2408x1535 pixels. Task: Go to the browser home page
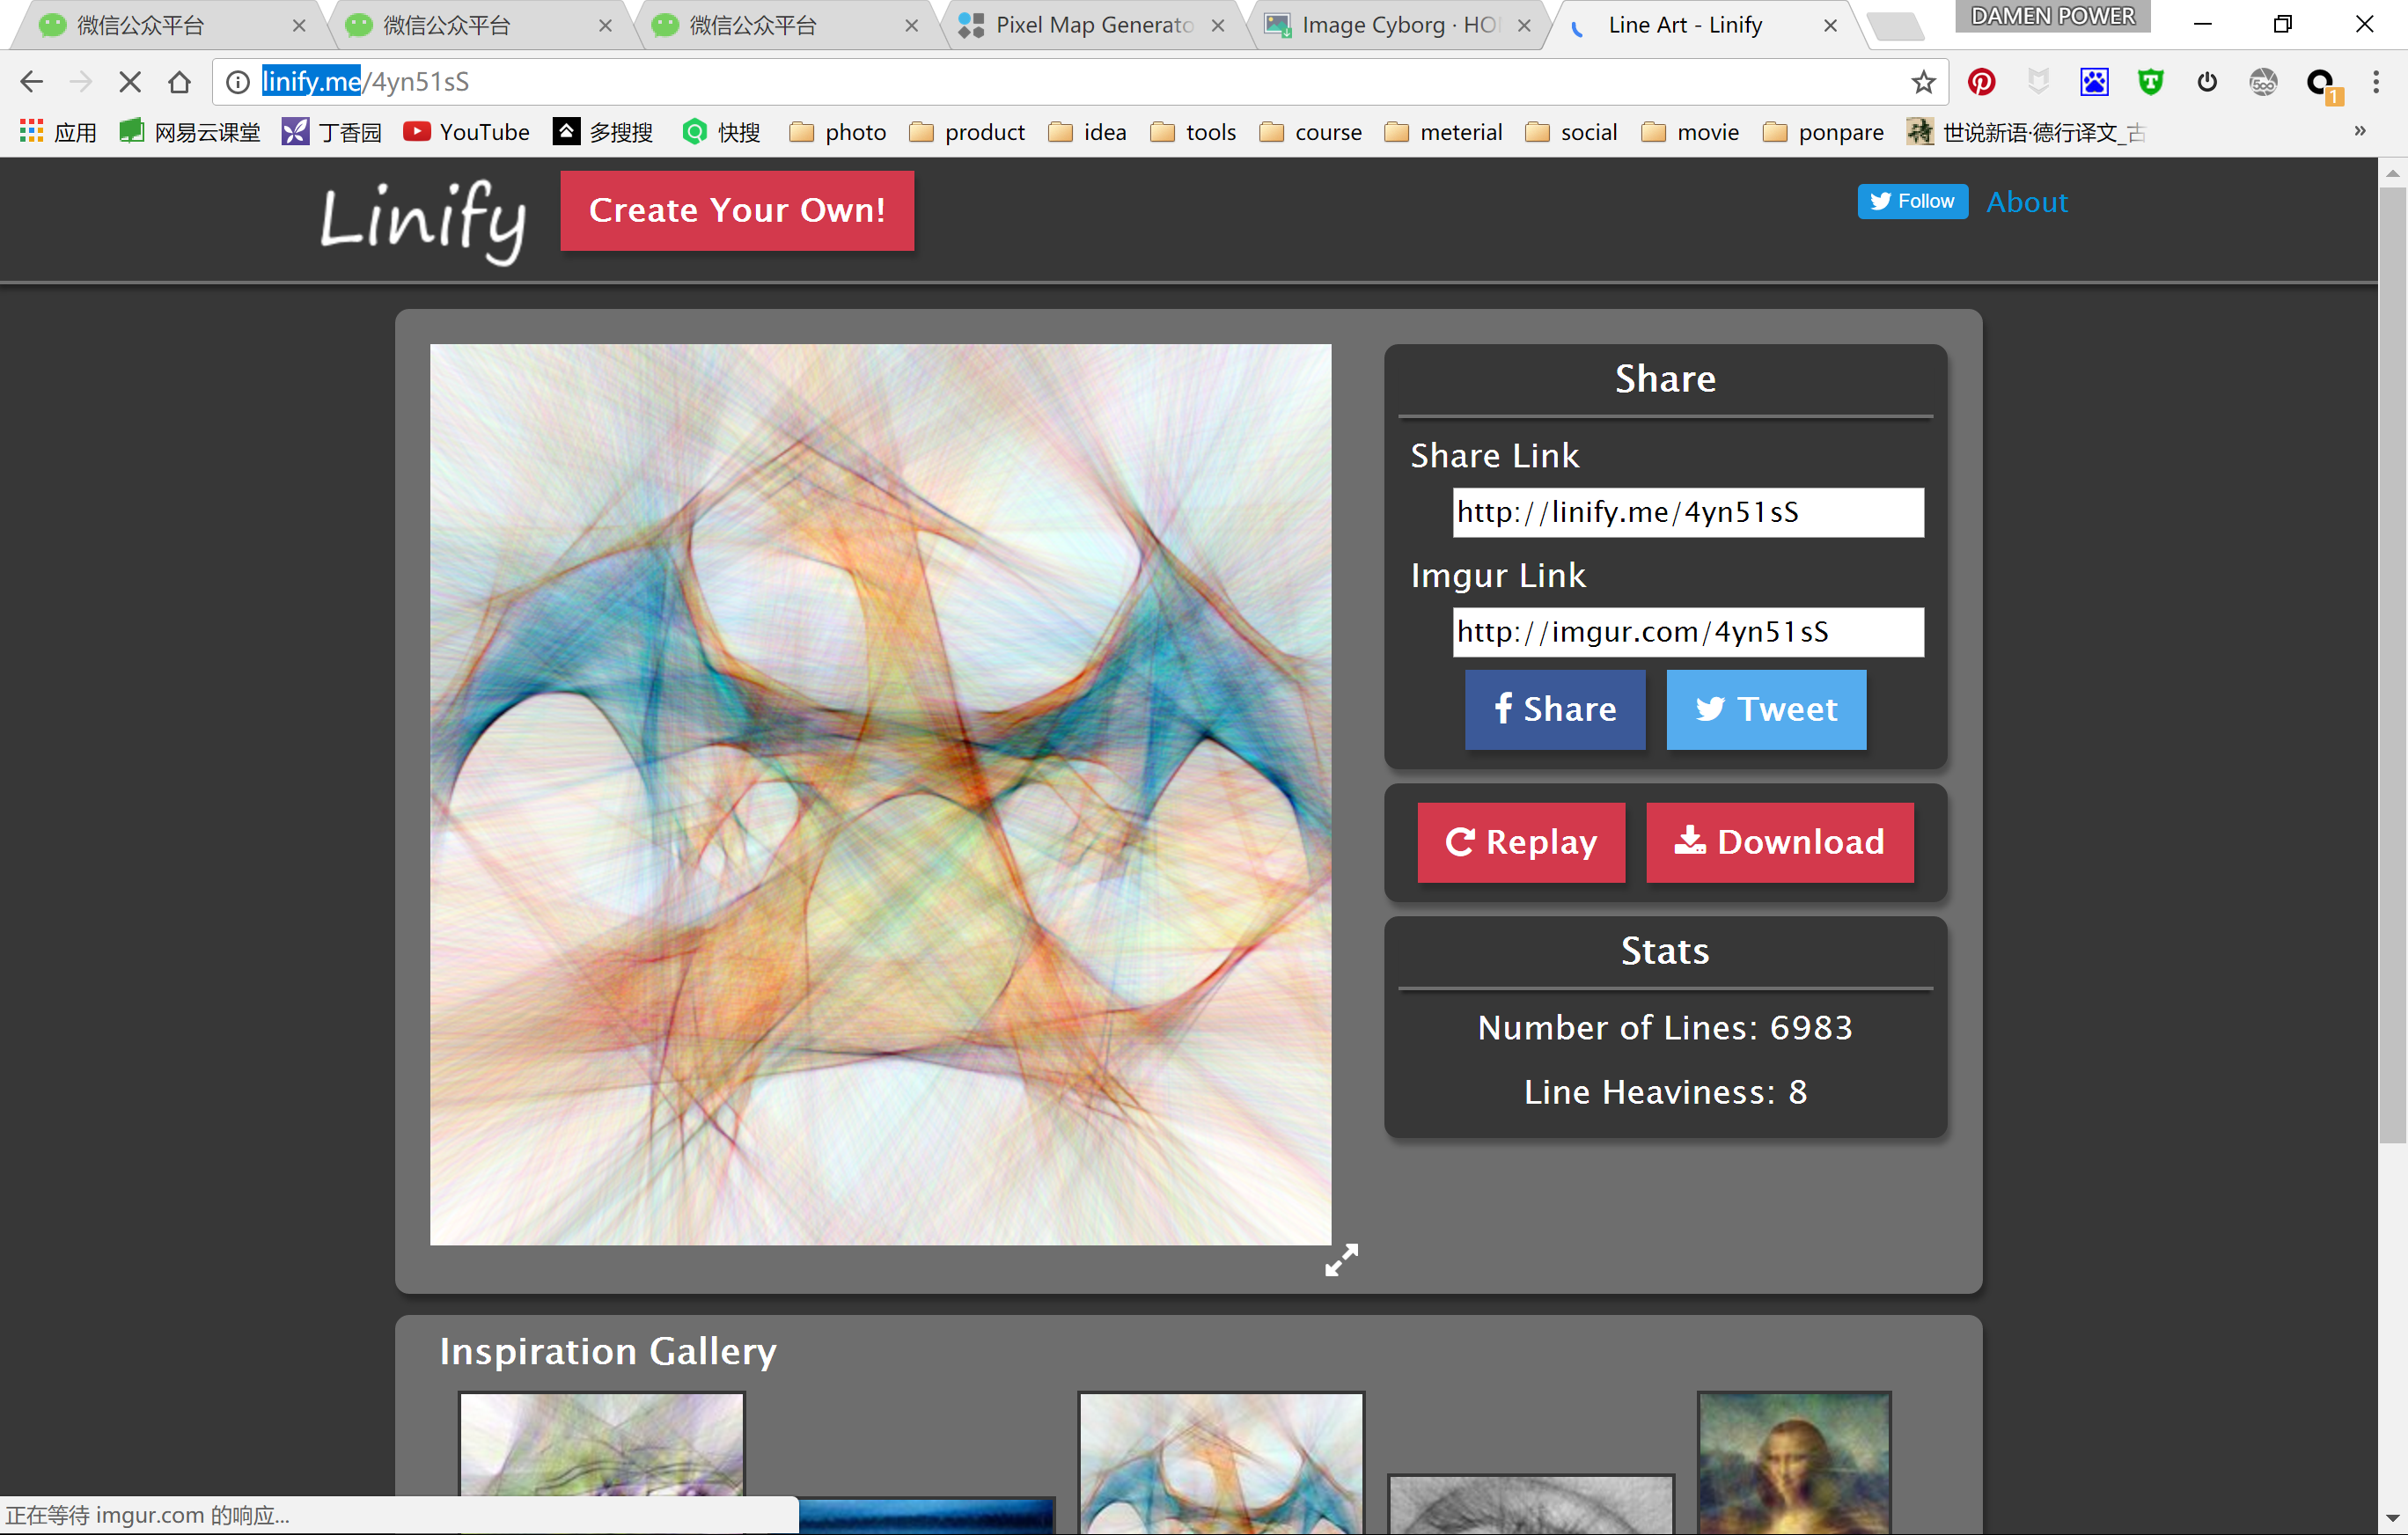click(x=180, y=82)
